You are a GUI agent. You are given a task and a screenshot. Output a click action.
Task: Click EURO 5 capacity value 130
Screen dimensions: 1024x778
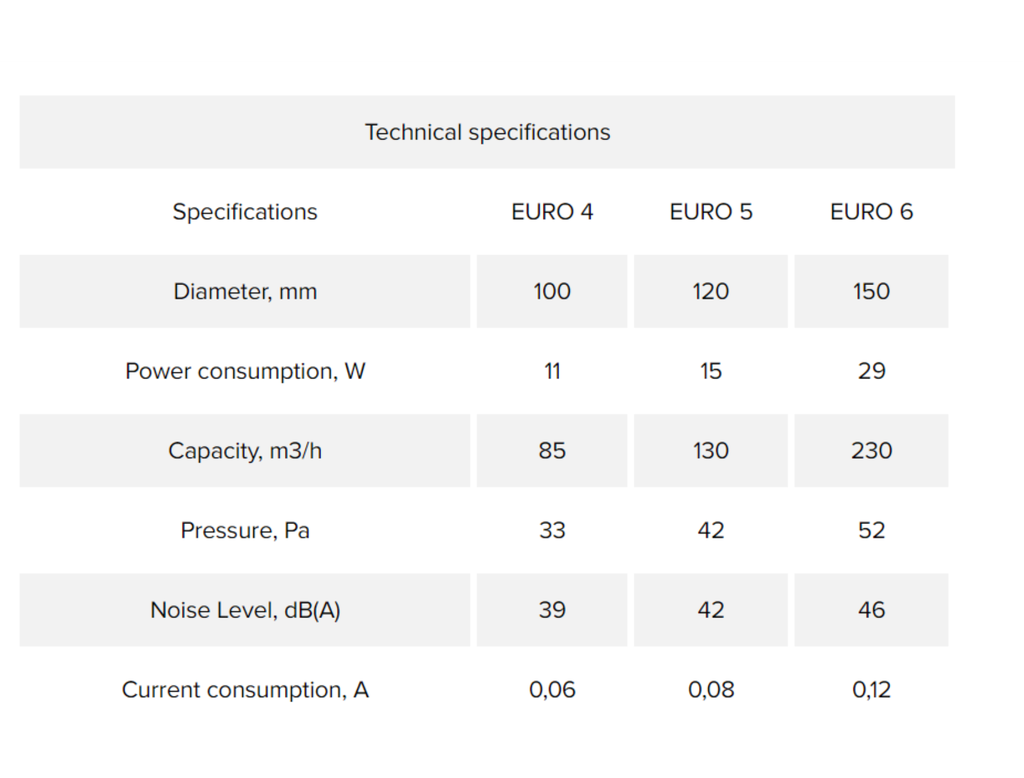click(x=711, y=451)
